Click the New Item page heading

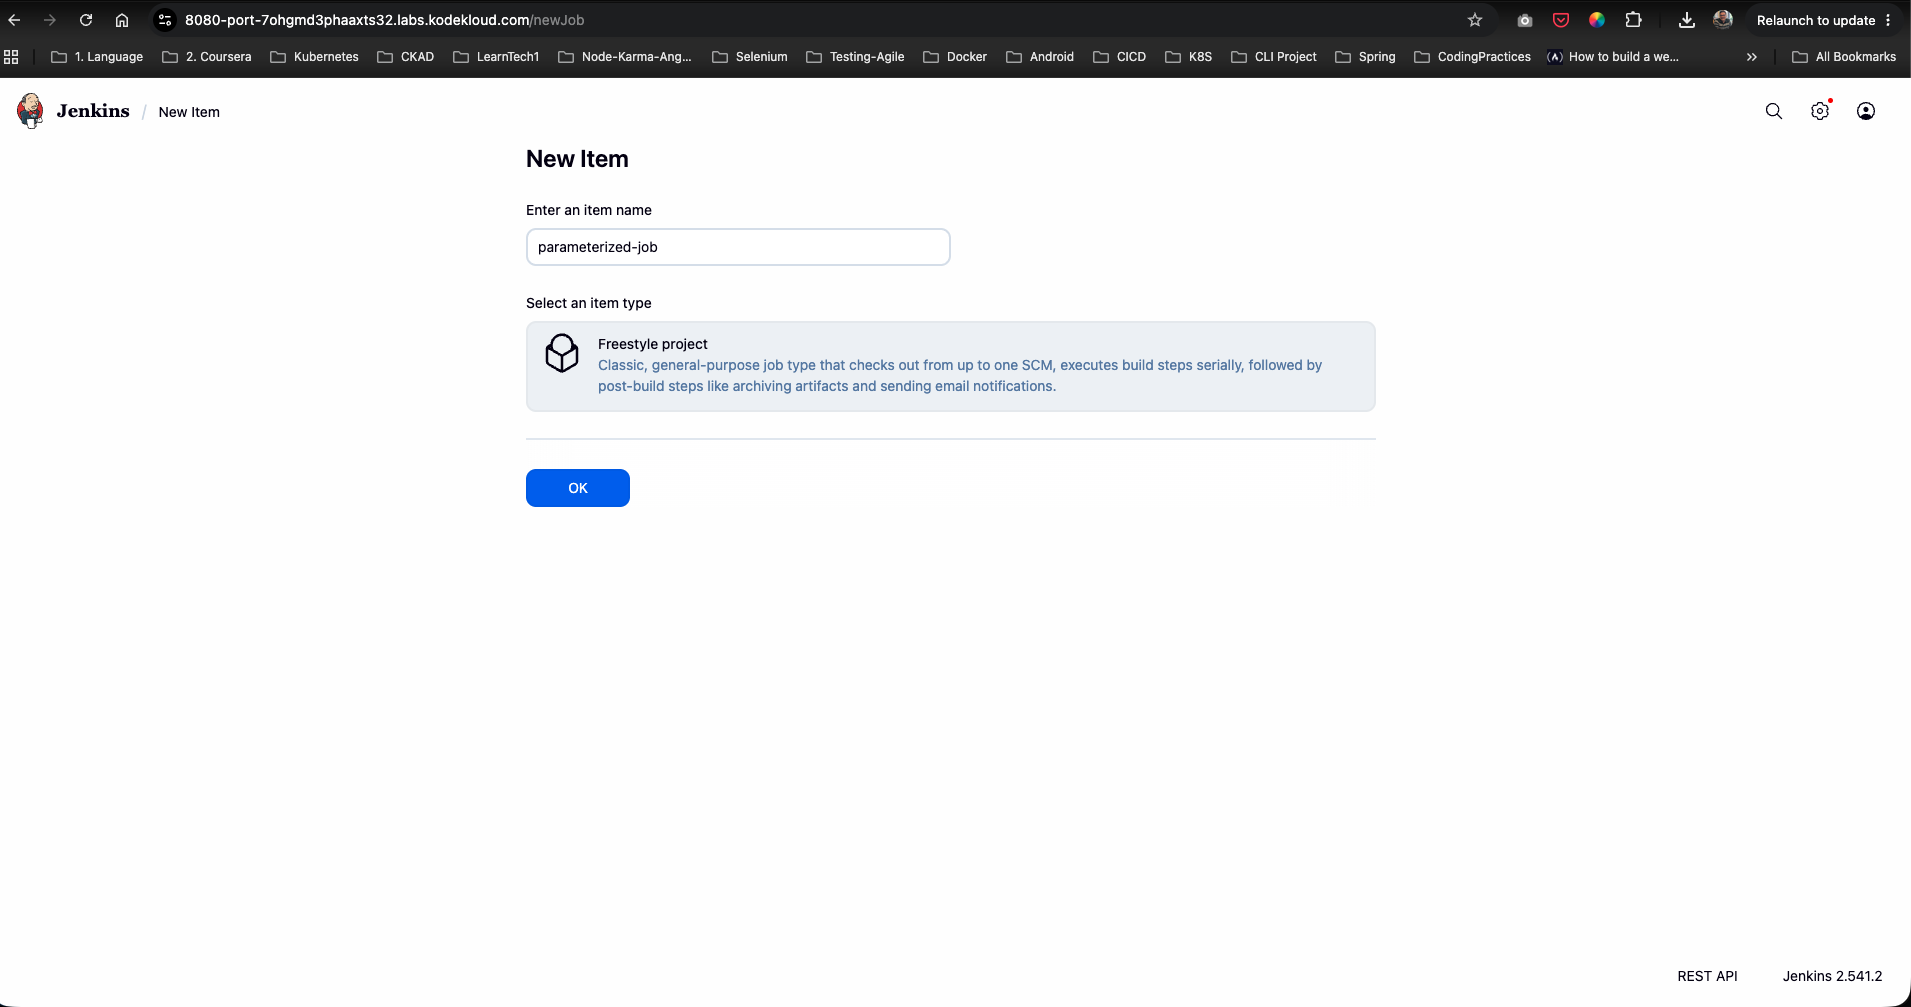[577, 159]
